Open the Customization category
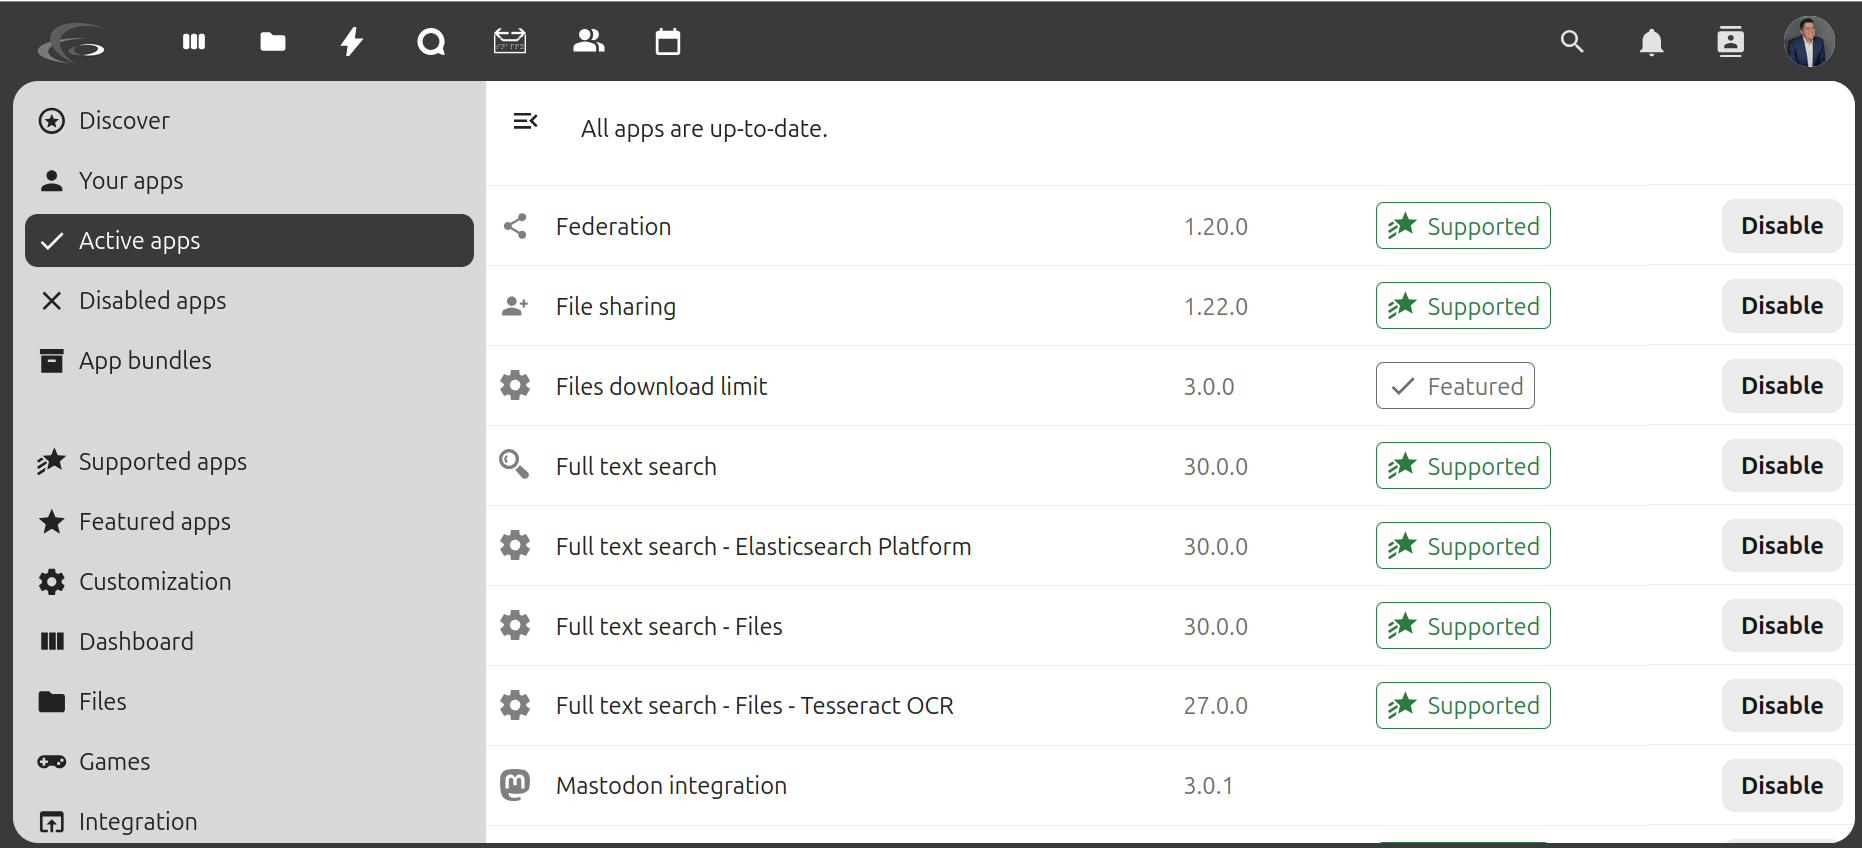 click(x=249, y=582)
